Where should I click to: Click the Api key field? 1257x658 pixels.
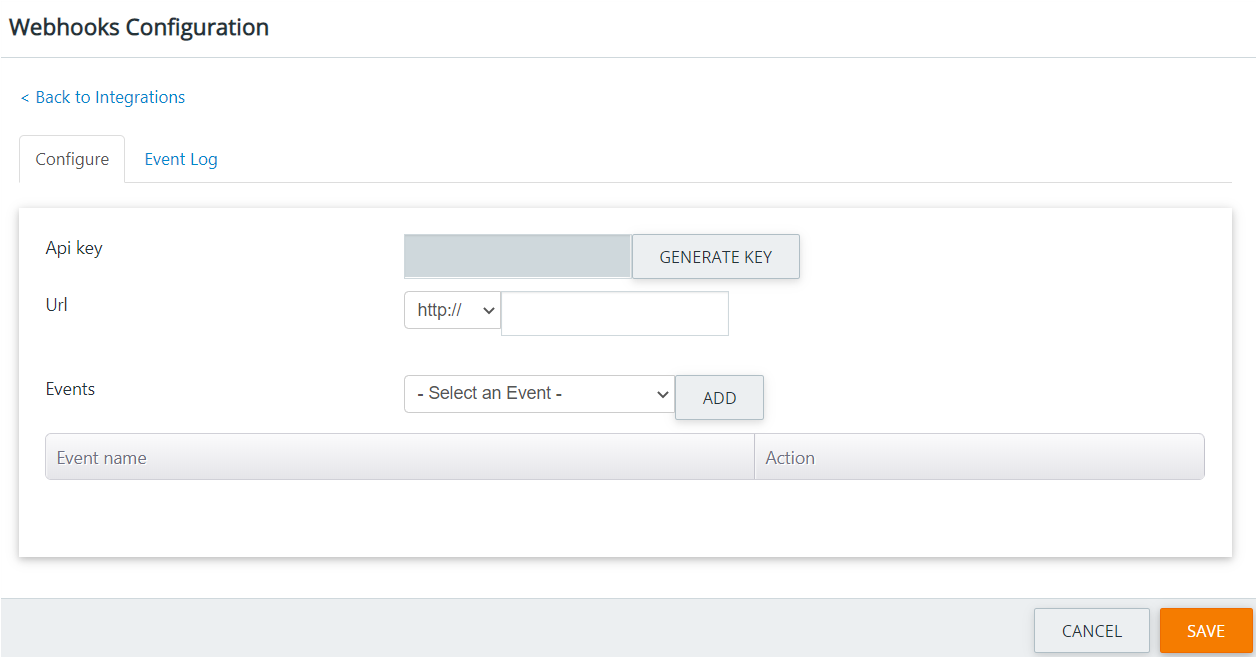pos(518,256)
